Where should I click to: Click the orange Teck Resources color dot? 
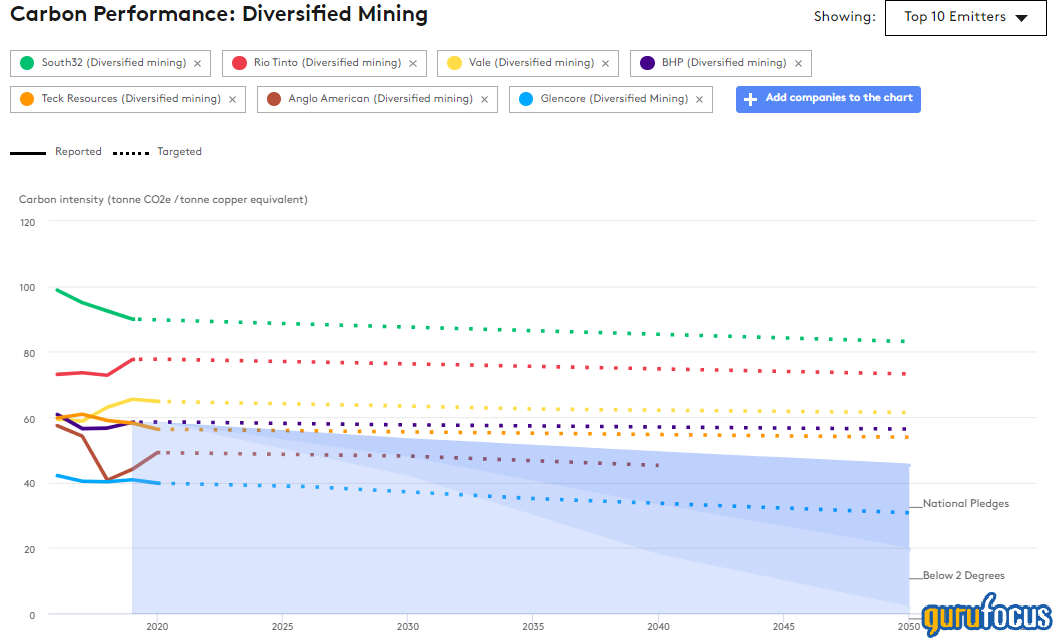[27, 99]
